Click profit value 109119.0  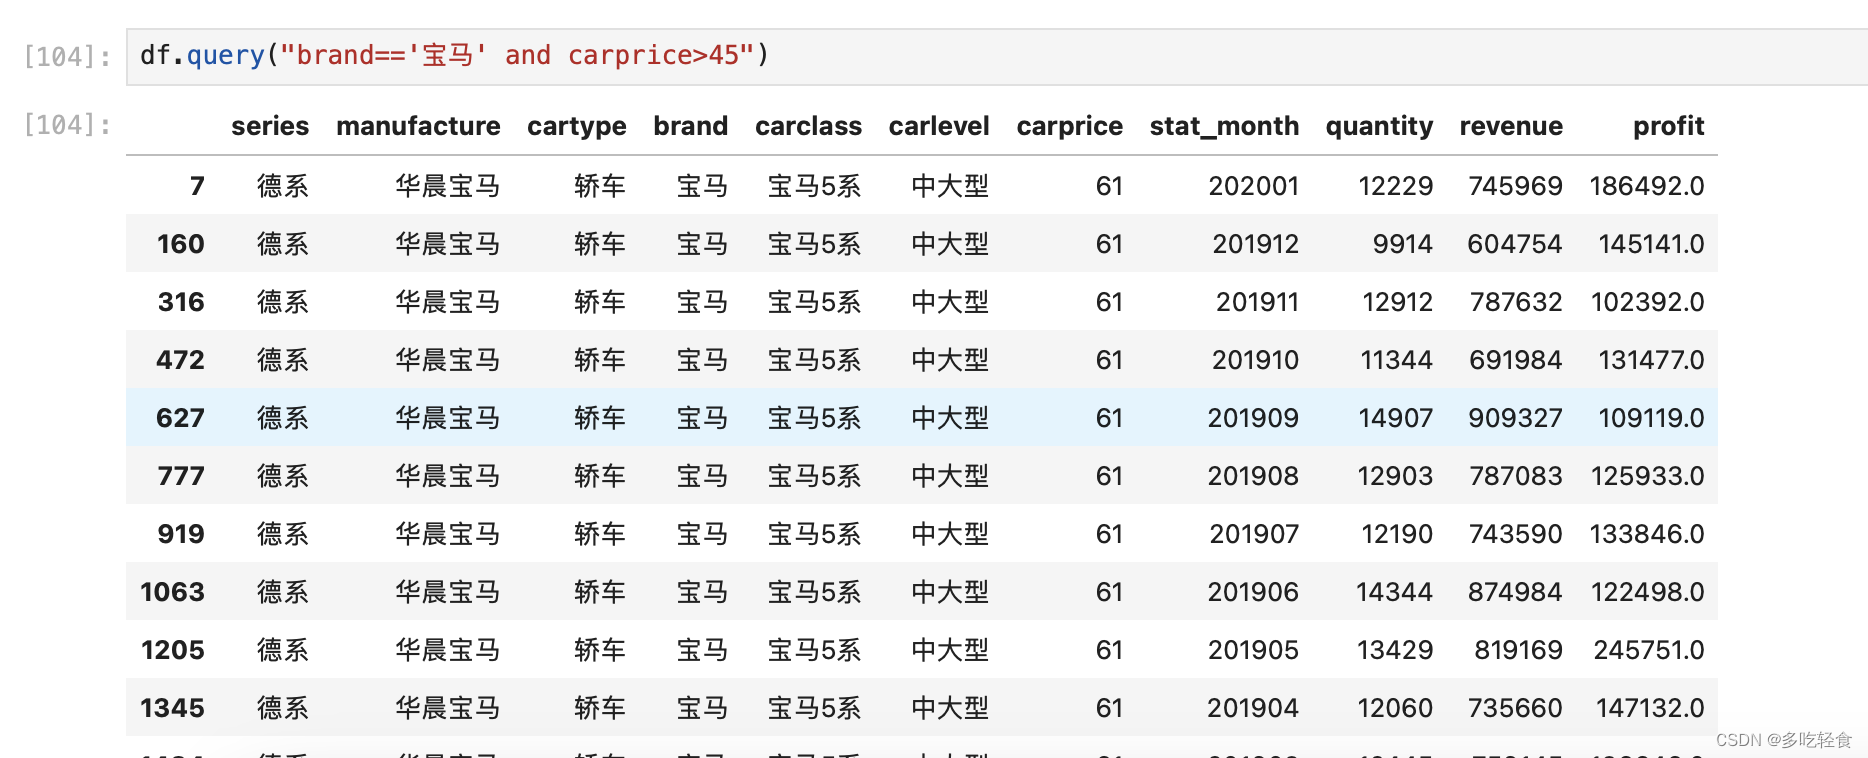click(1651, 418)
